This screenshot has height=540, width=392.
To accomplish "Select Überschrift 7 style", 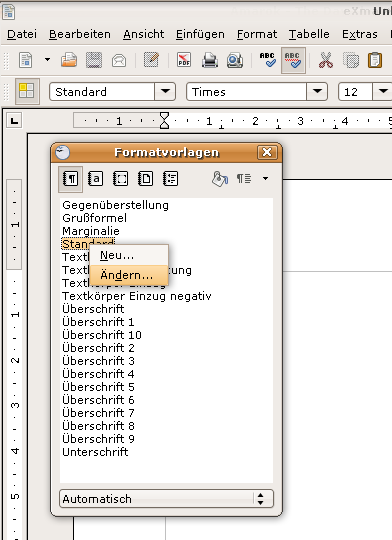I will pos(98,413).
